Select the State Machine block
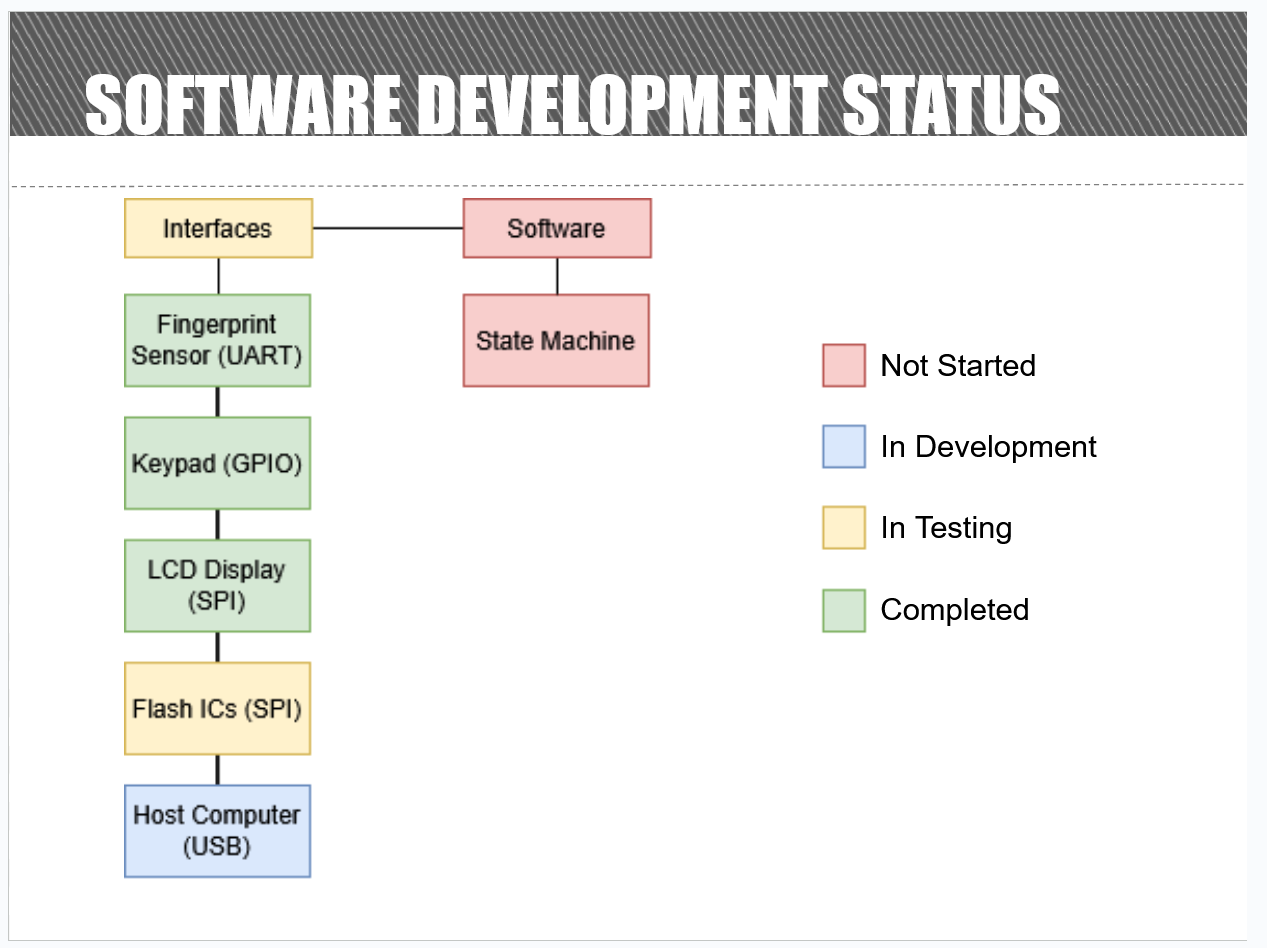 [556, 340]
